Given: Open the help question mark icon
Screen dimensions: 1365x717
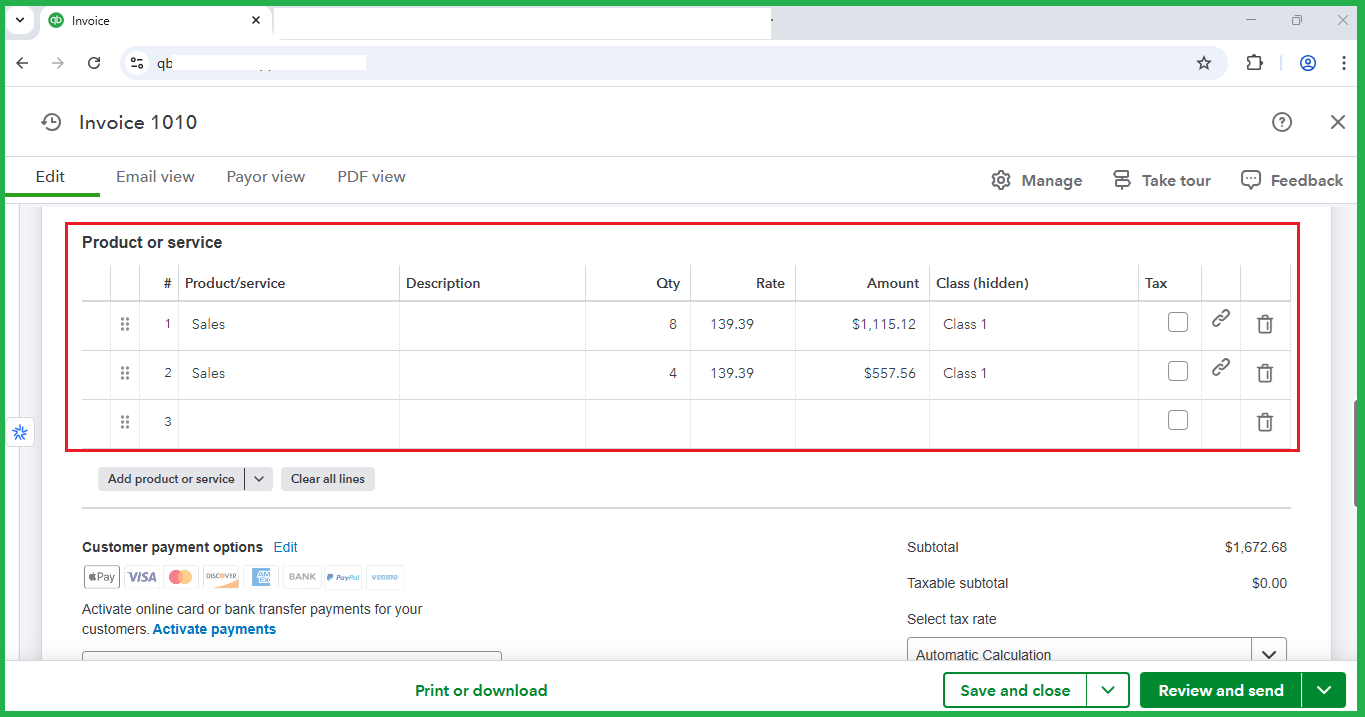Looking at the screenshot, I should pyautogui.click(x=1281, y=122).
